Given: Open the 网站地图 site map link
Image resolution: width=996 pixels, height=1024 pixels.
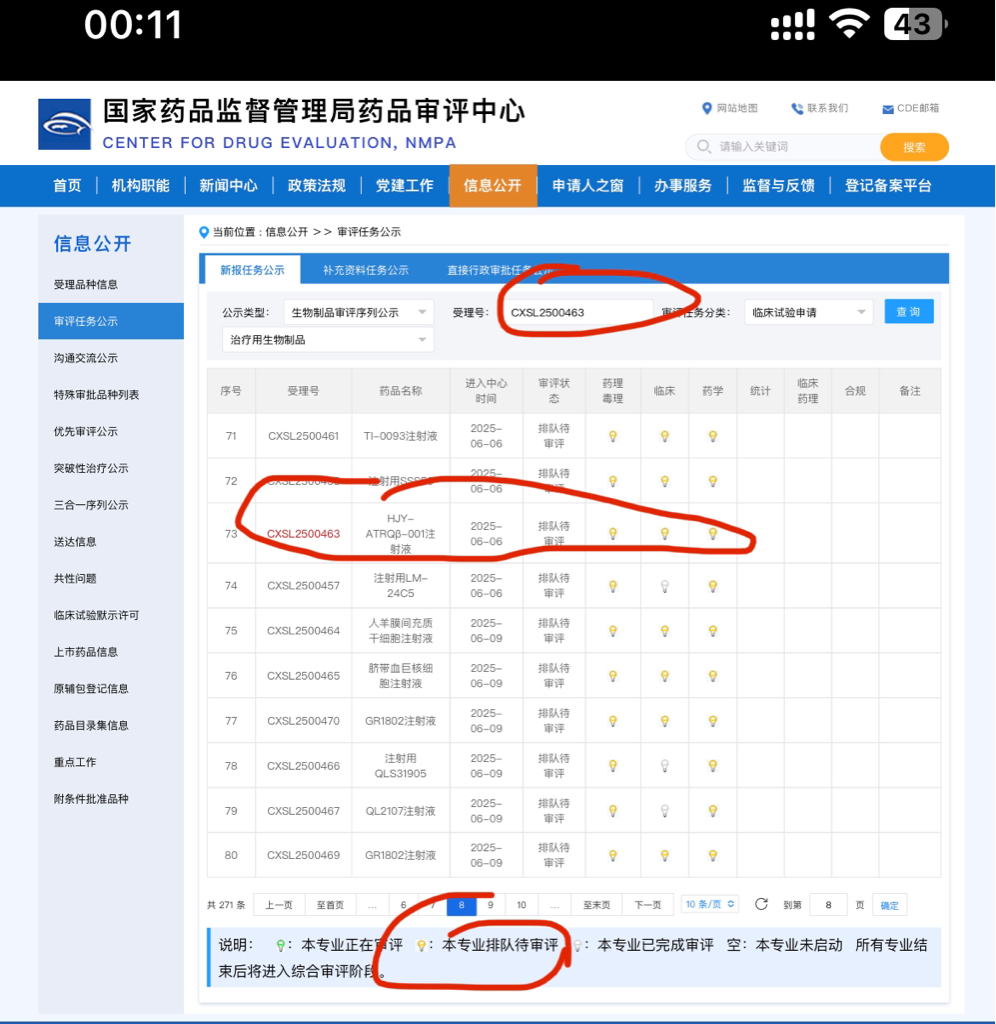Looking at the screenshot, I should pos(730,108).
